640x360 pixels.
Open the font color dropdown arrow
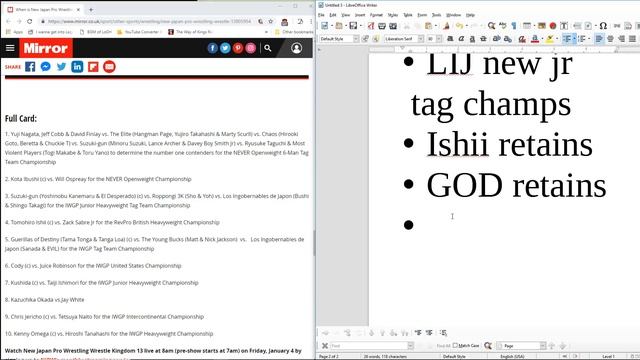coord(541,39)
